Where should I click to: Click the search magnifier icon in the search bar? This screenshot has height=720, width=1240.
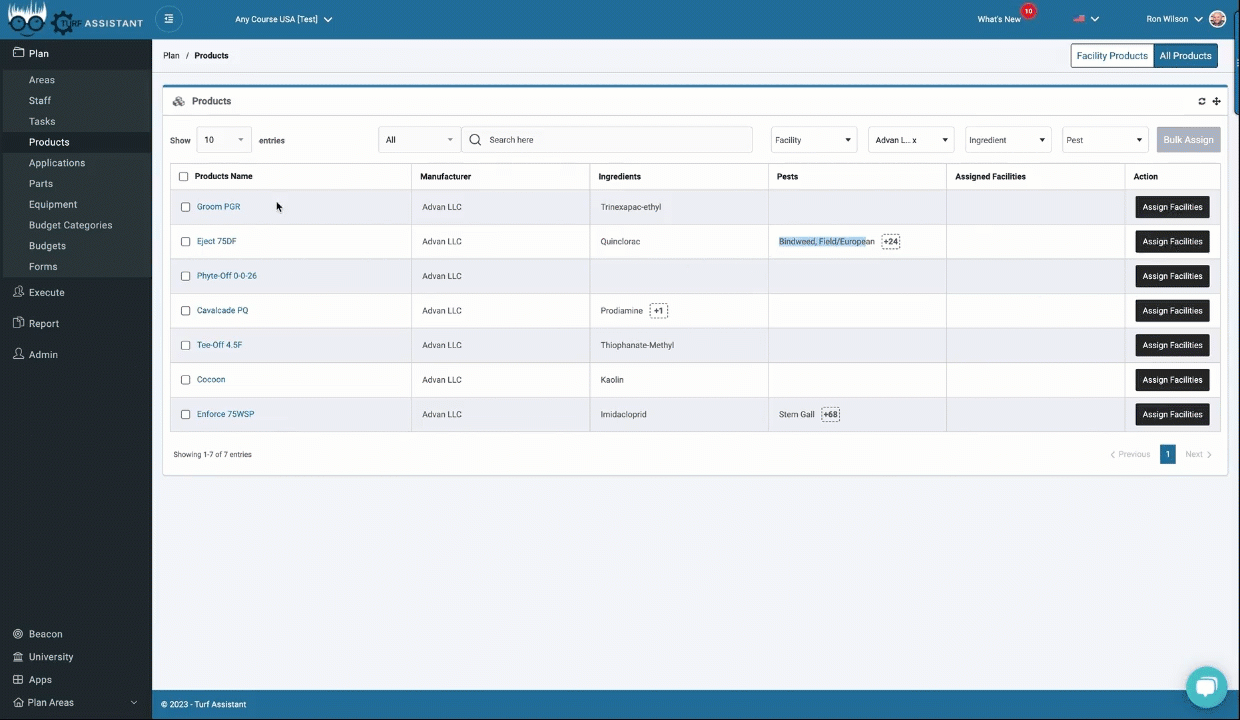click(475, 139)
